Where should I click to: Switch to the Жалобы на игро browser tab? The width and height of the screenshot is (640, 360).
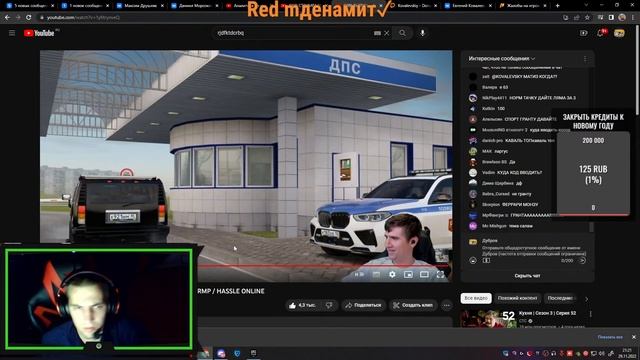(523, 6)
